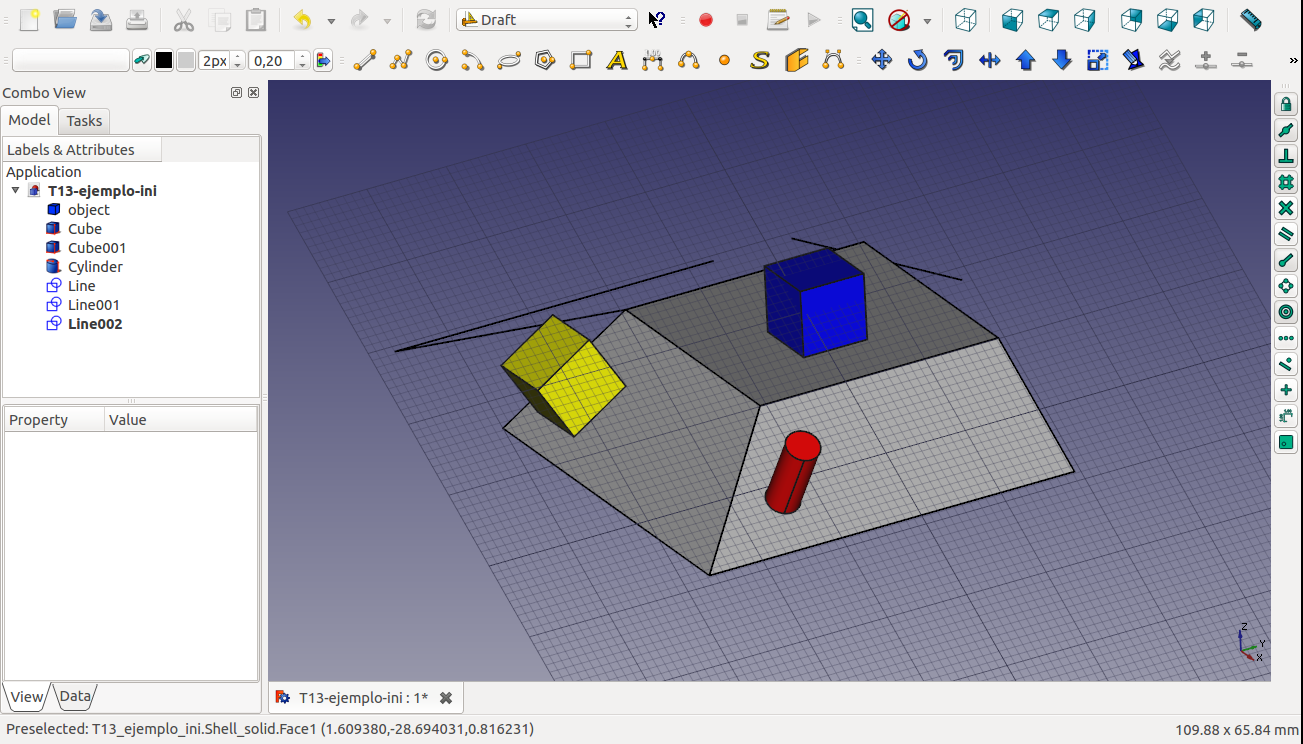Select Cylinder in the model tree
This screenshot has height=744, width=1303.
click(95, 267)
